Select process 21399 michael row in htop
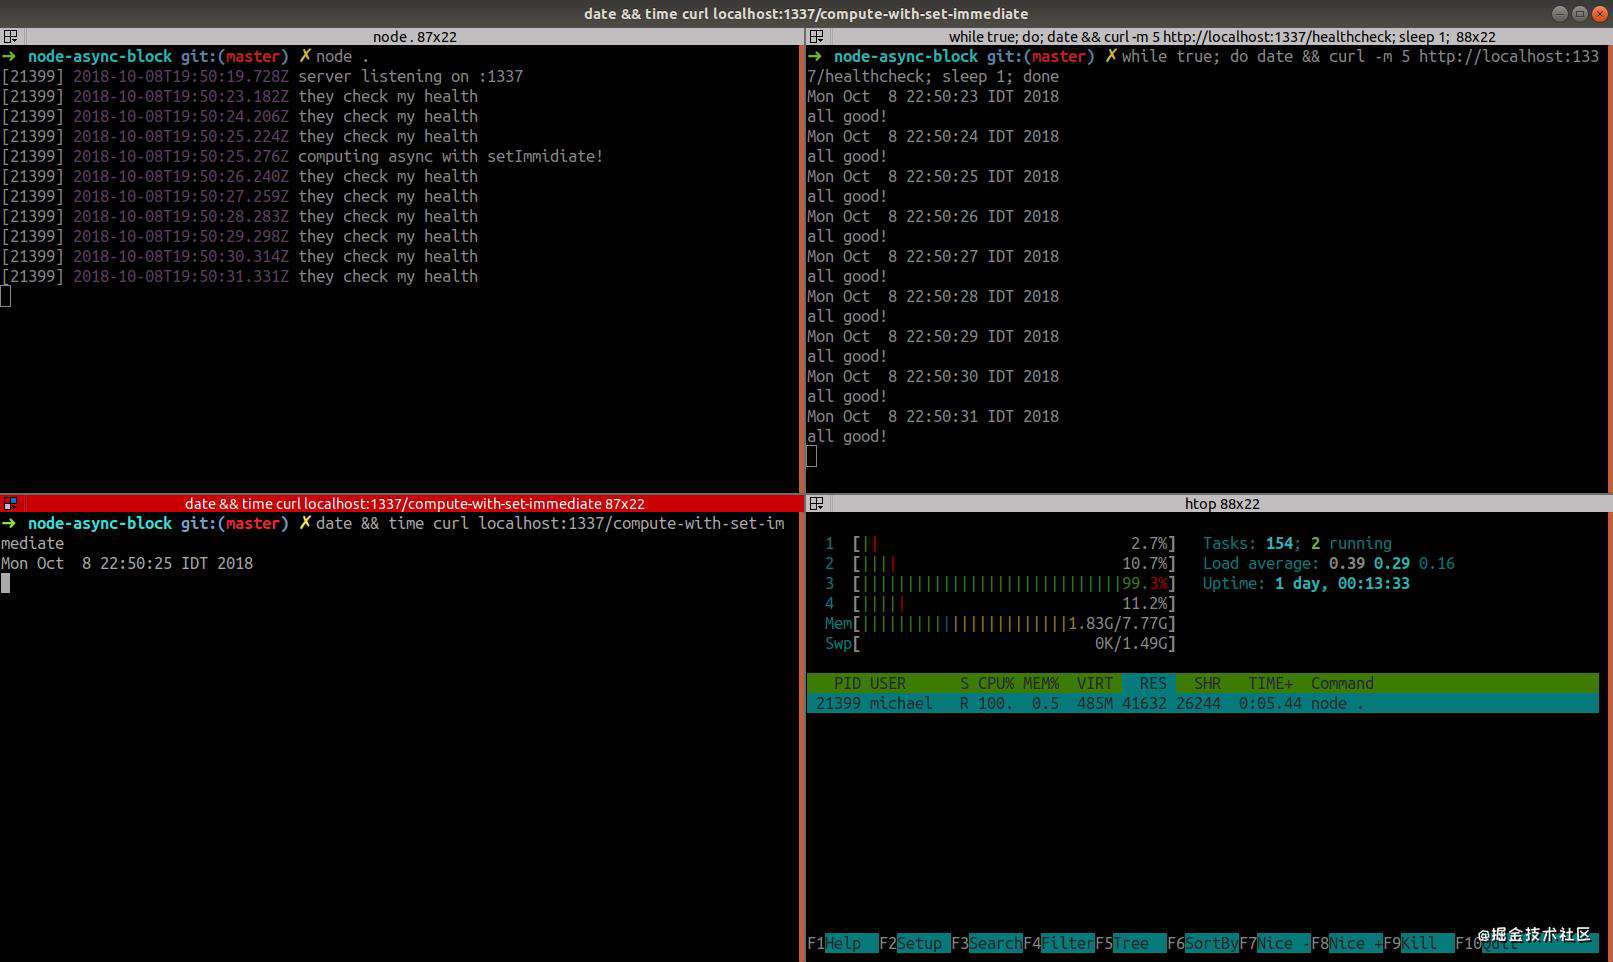Viewport: 1613px width, 962px height. (x=1203, y=704)
